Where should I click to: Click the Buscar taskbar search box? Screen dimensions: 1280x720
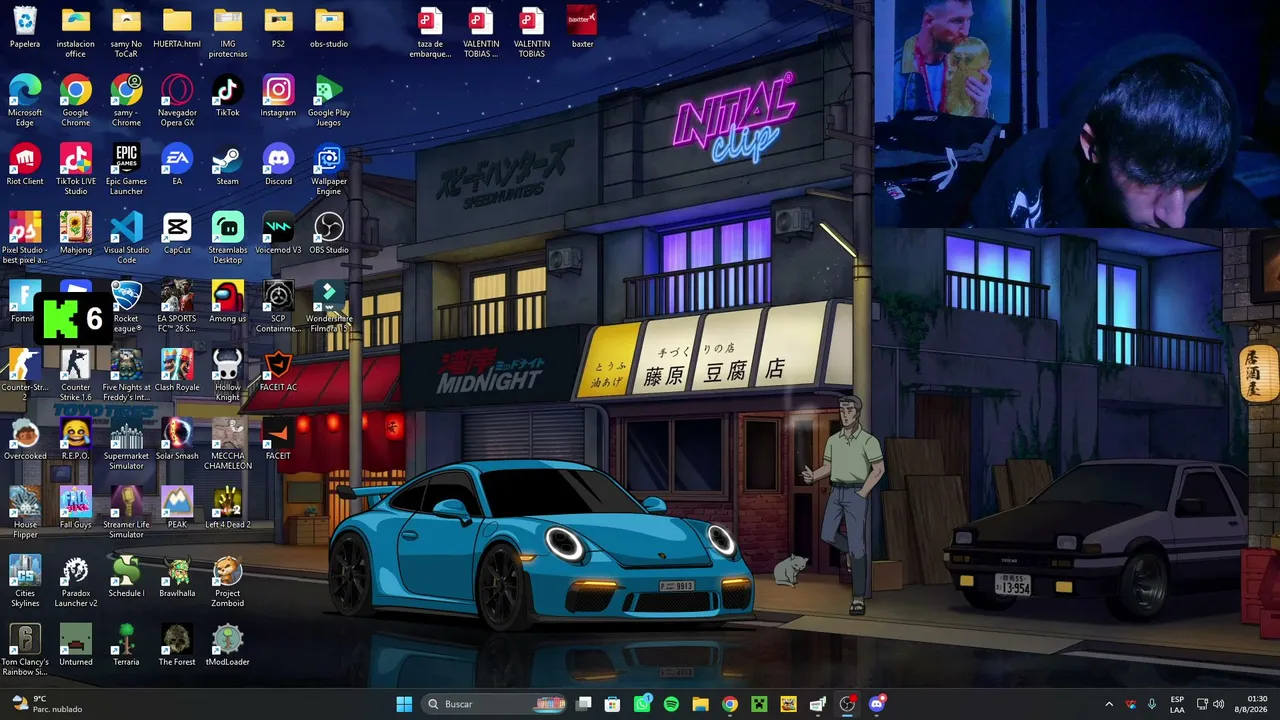[495, 704]
